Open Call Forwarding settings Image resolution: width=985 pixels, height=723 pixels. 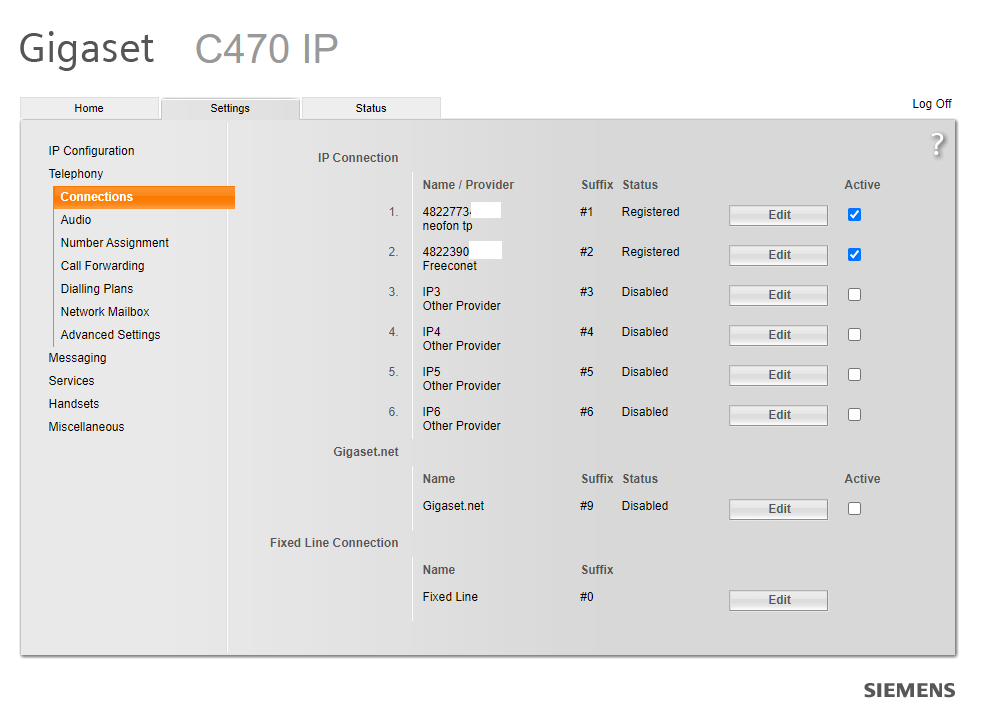click(102, 266)
